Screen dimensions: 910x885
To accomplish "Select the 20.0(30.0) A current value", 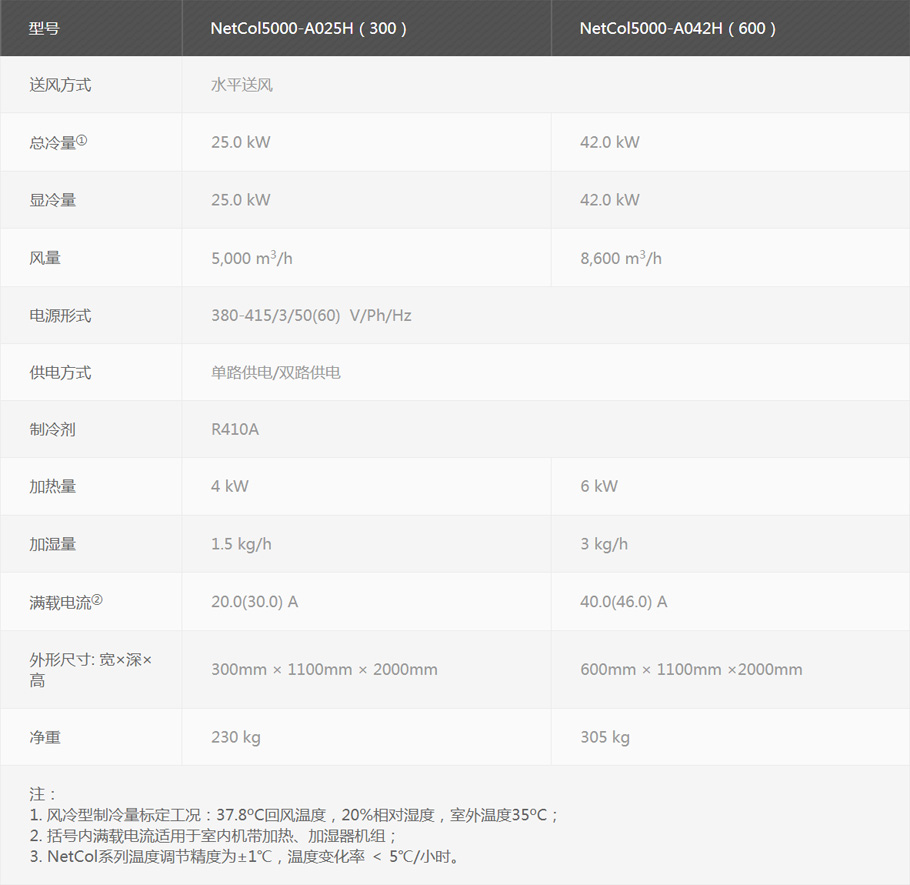I will coord(255,602).
